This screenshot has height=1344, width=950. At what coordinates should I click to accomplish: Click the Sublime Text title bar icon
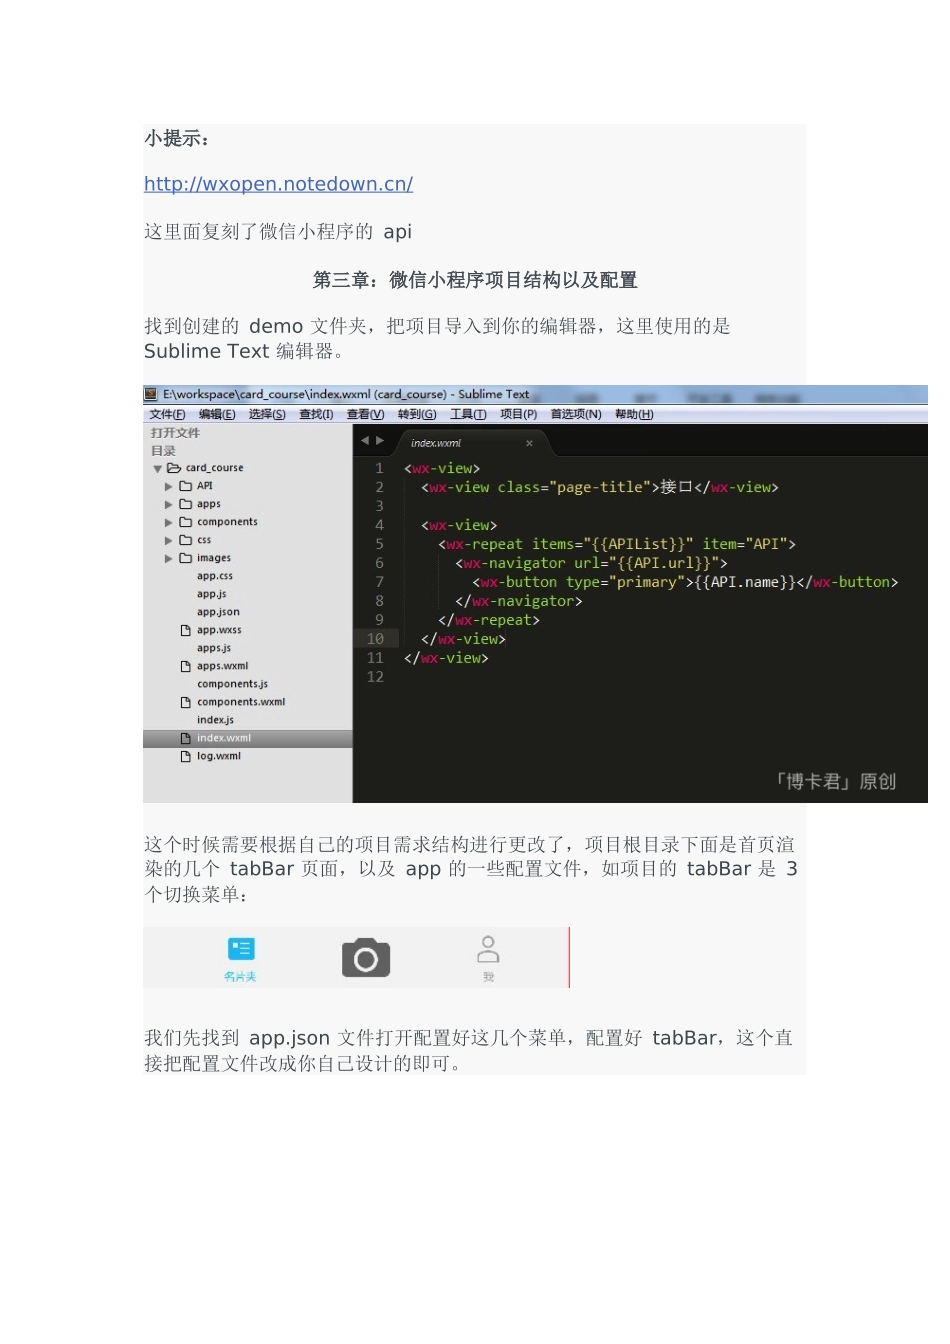(x=151, y=394)
